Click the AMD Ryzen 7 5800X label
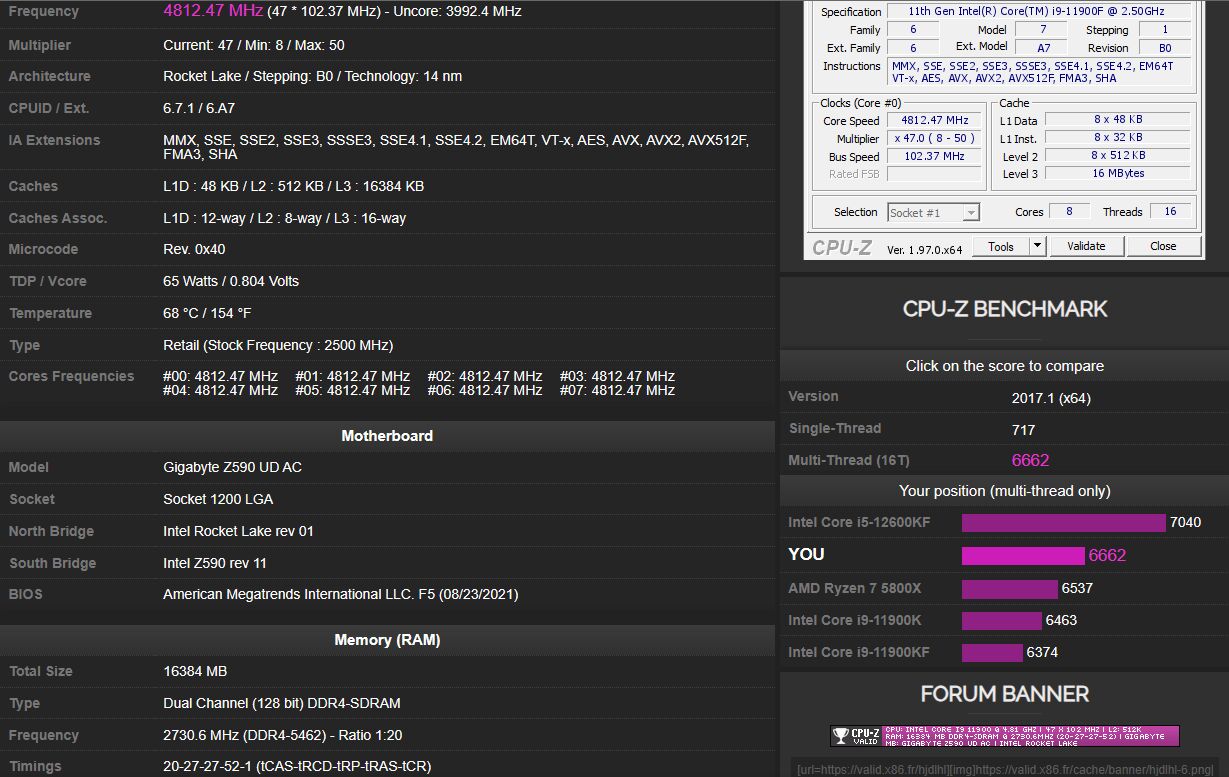 [x=855, y=588]
